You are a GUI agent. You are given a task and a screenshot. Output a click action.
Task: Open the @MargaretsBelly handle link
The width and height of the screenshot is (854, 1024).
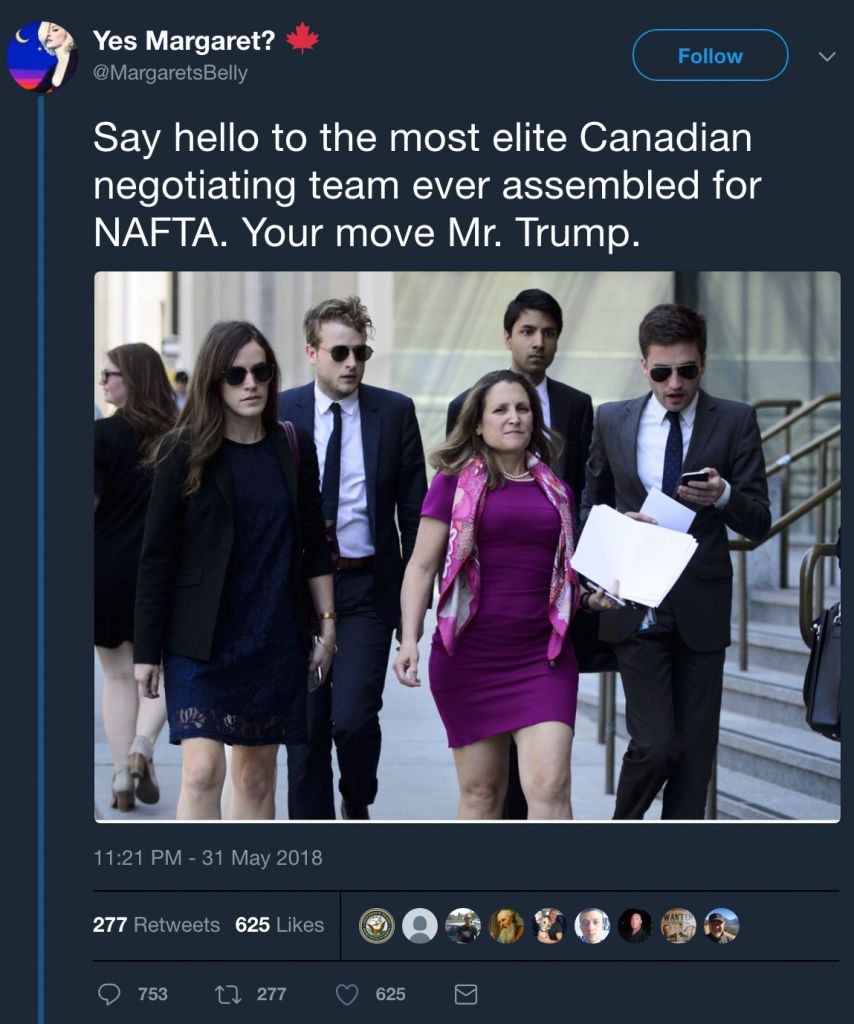(x=170, y=72)
